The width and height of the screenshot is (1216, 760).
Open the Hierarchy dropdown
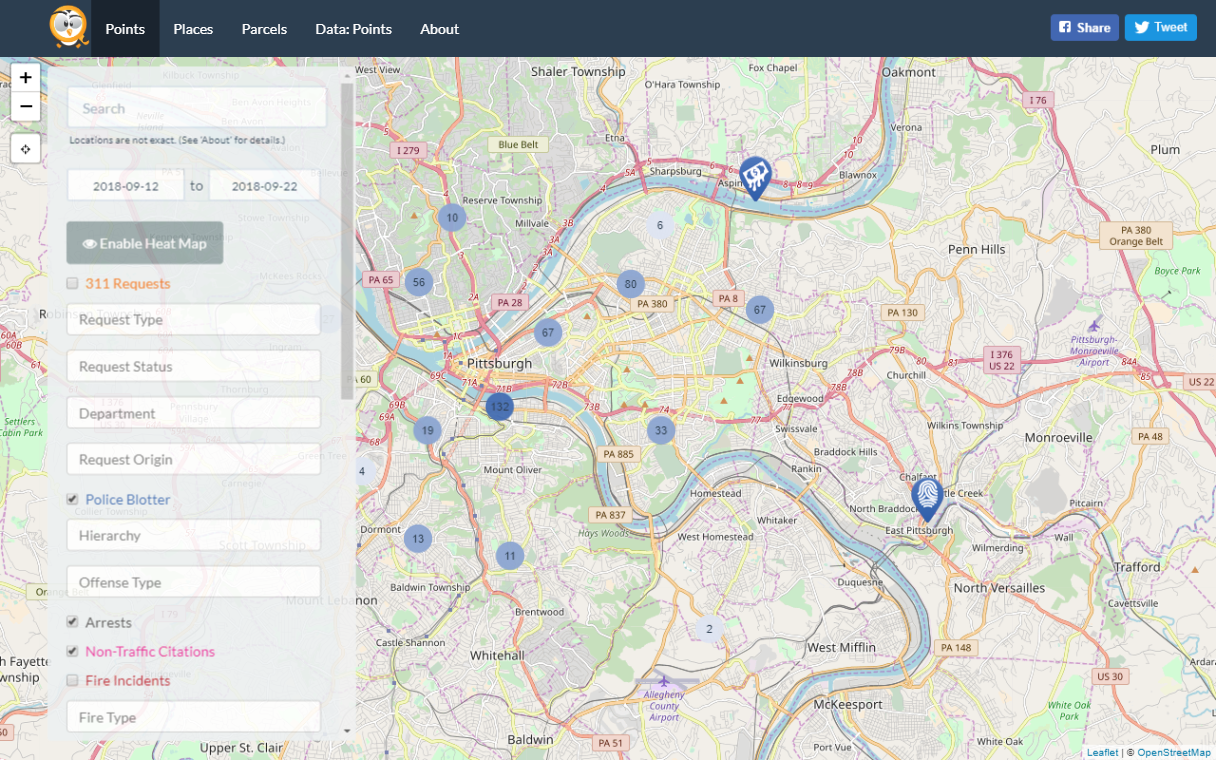193,536
